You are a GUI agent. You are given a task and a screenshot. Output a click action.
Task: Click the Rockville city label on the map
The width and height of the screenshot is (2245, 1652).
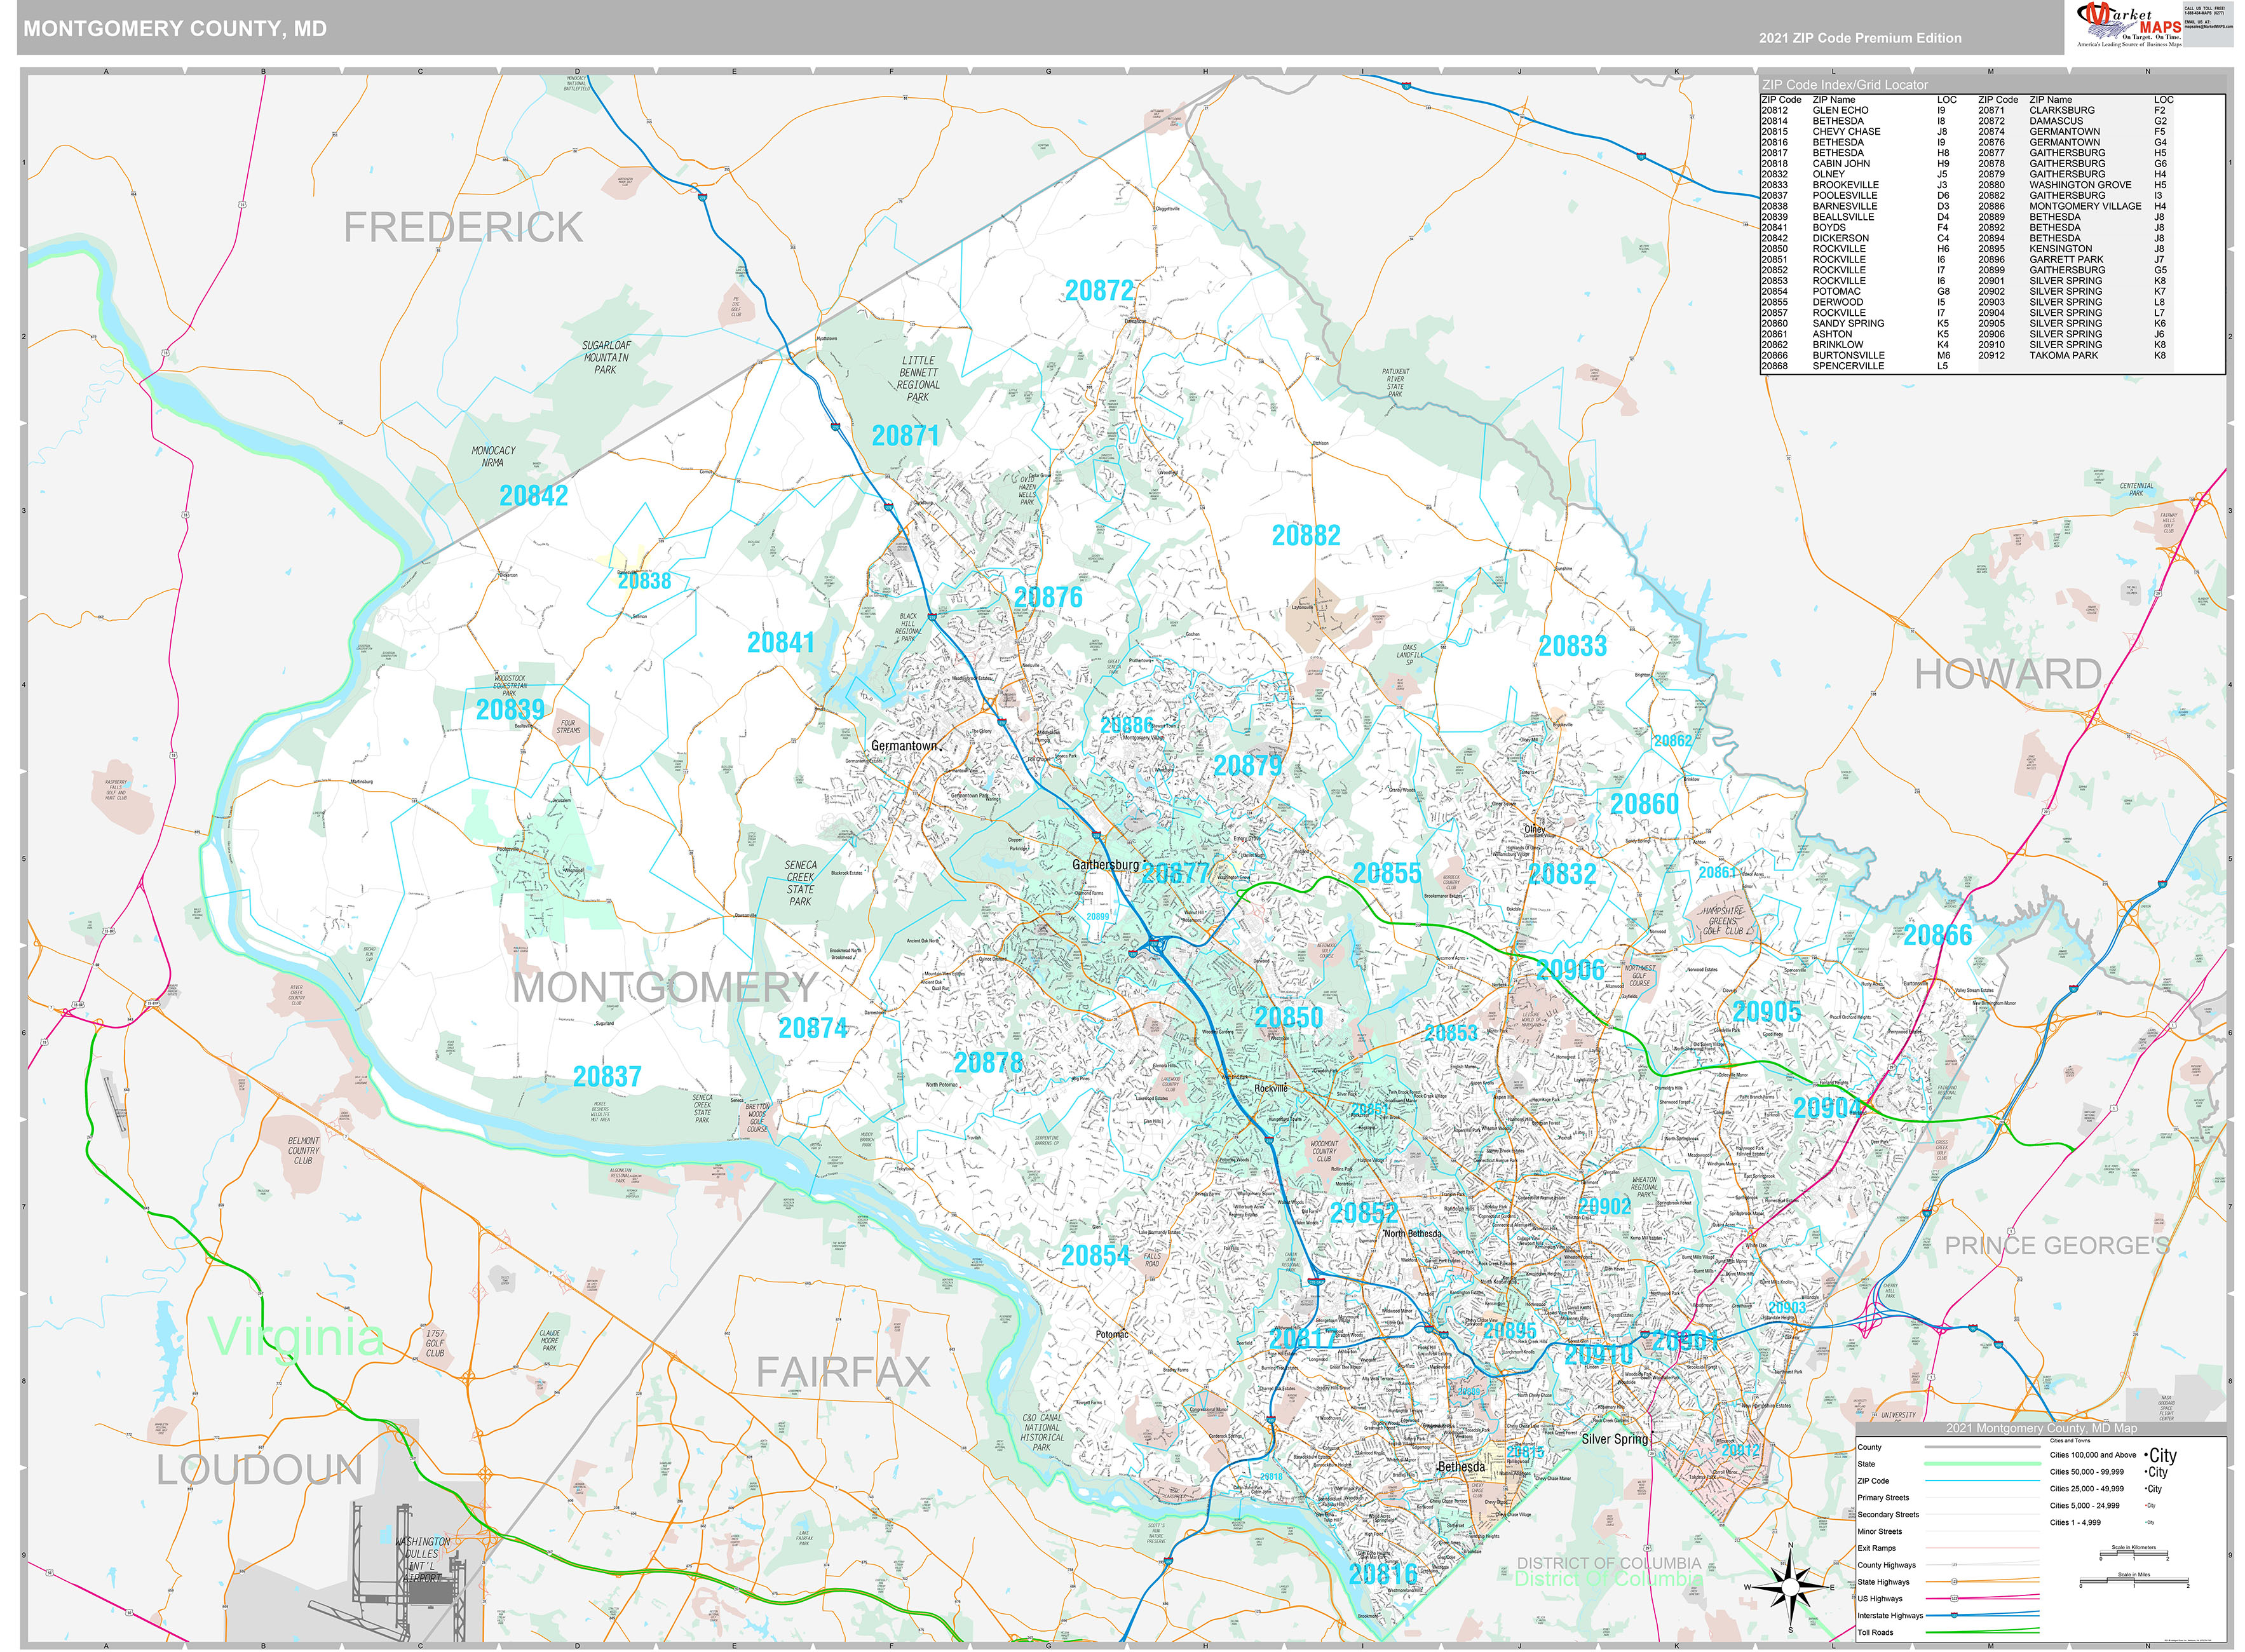pyautogui.click(x=1271, y=1088)
